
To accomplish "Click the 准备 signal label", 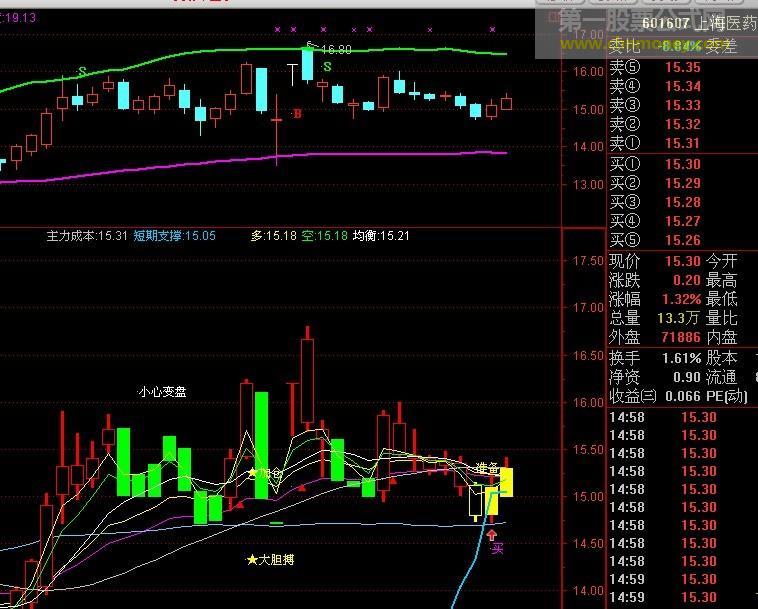I will coord(487,467).
